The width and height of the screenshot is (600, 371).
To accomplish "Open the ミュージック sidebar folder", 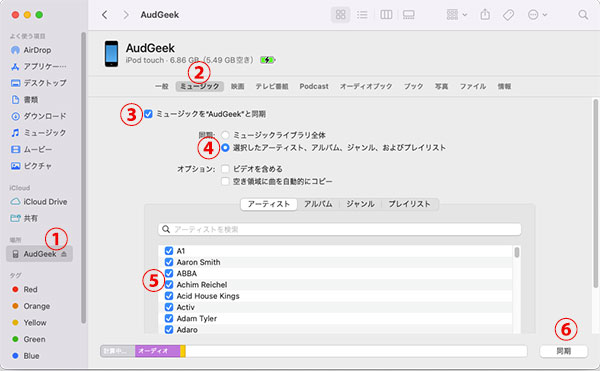I will click(38, 133).
